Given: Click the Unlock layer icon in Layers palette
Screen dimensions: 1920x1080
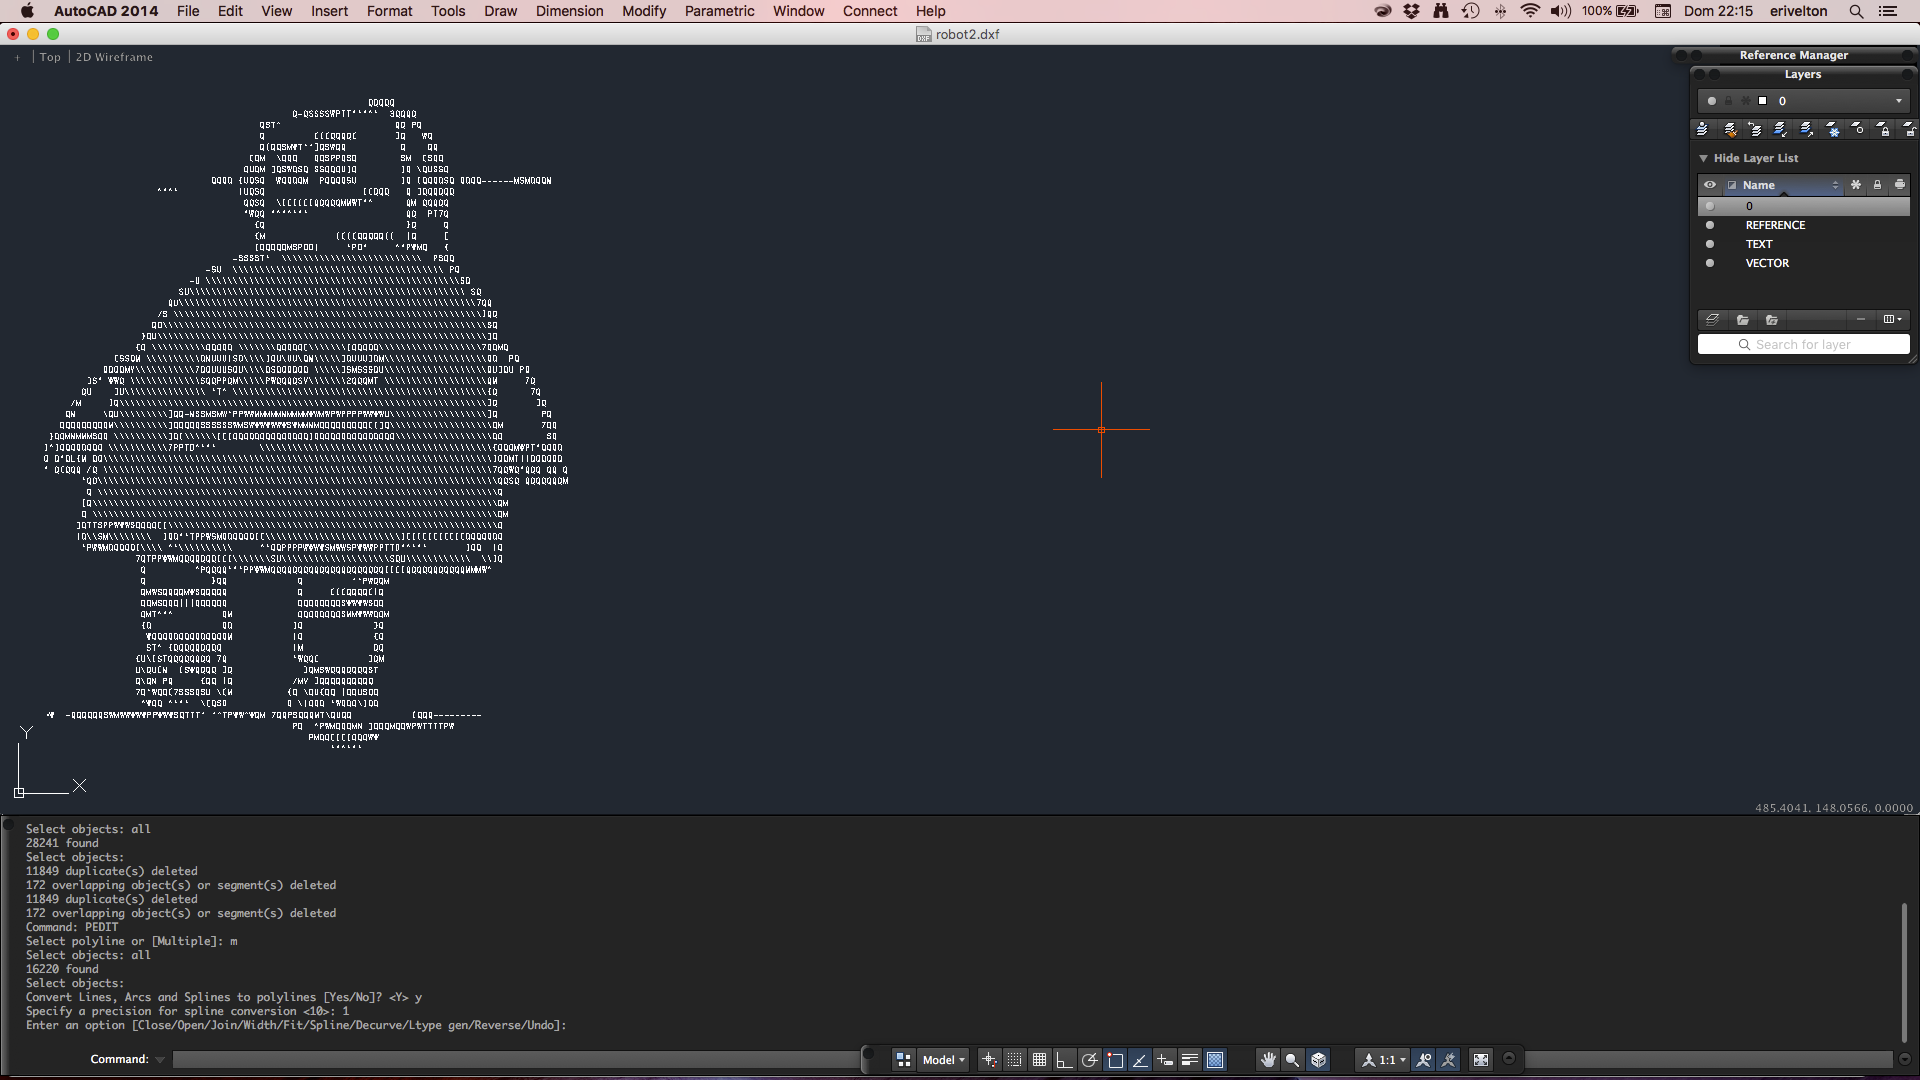Looking at the screenshot, I should click(1911, 130).
